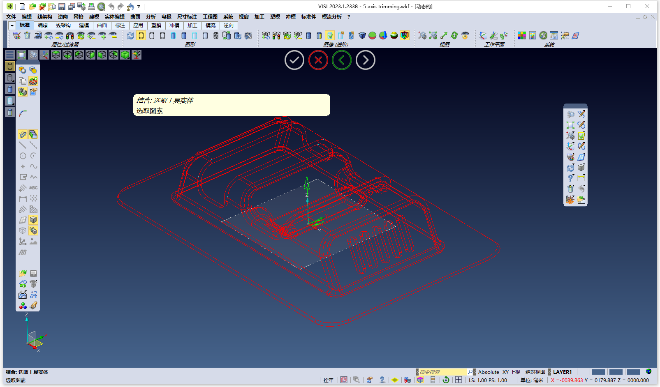Go back using the green left-arrow circle

341,60
